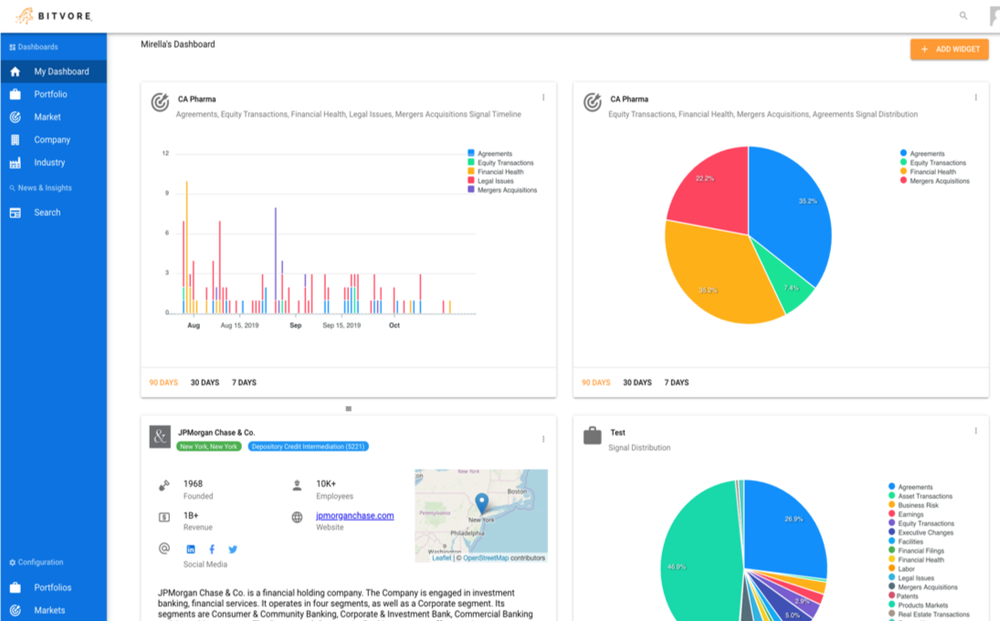
Task: Toggle Financial Health legend in timeline chart
Action: click(x=496, y=172)
